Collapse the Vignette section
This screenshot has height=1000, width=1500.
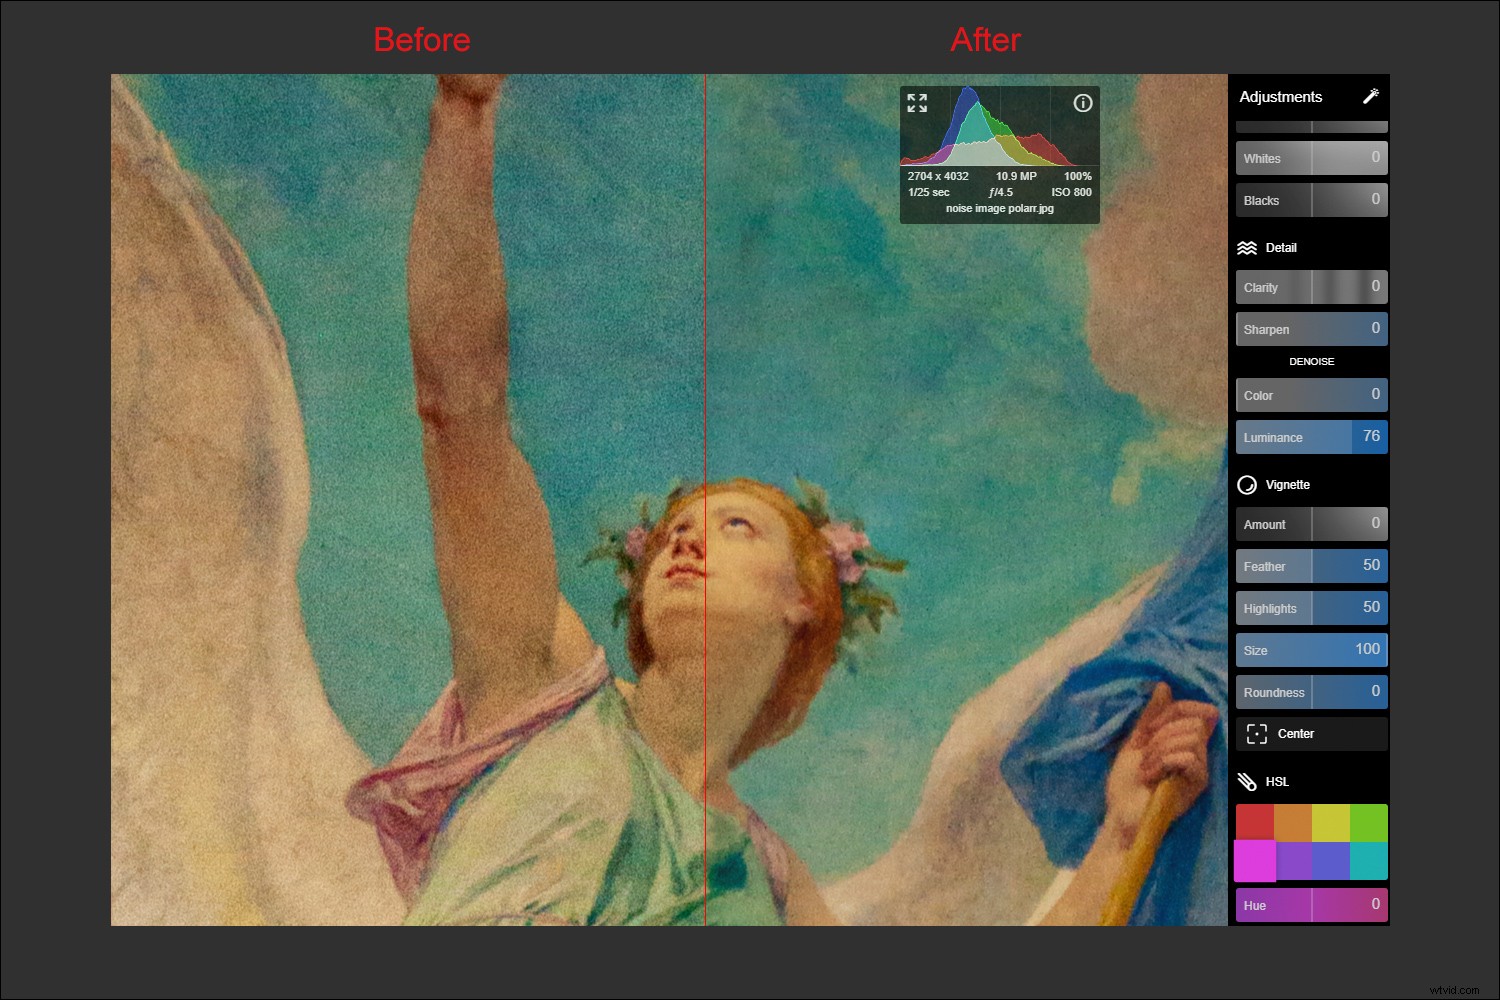tap(1290, 484)
